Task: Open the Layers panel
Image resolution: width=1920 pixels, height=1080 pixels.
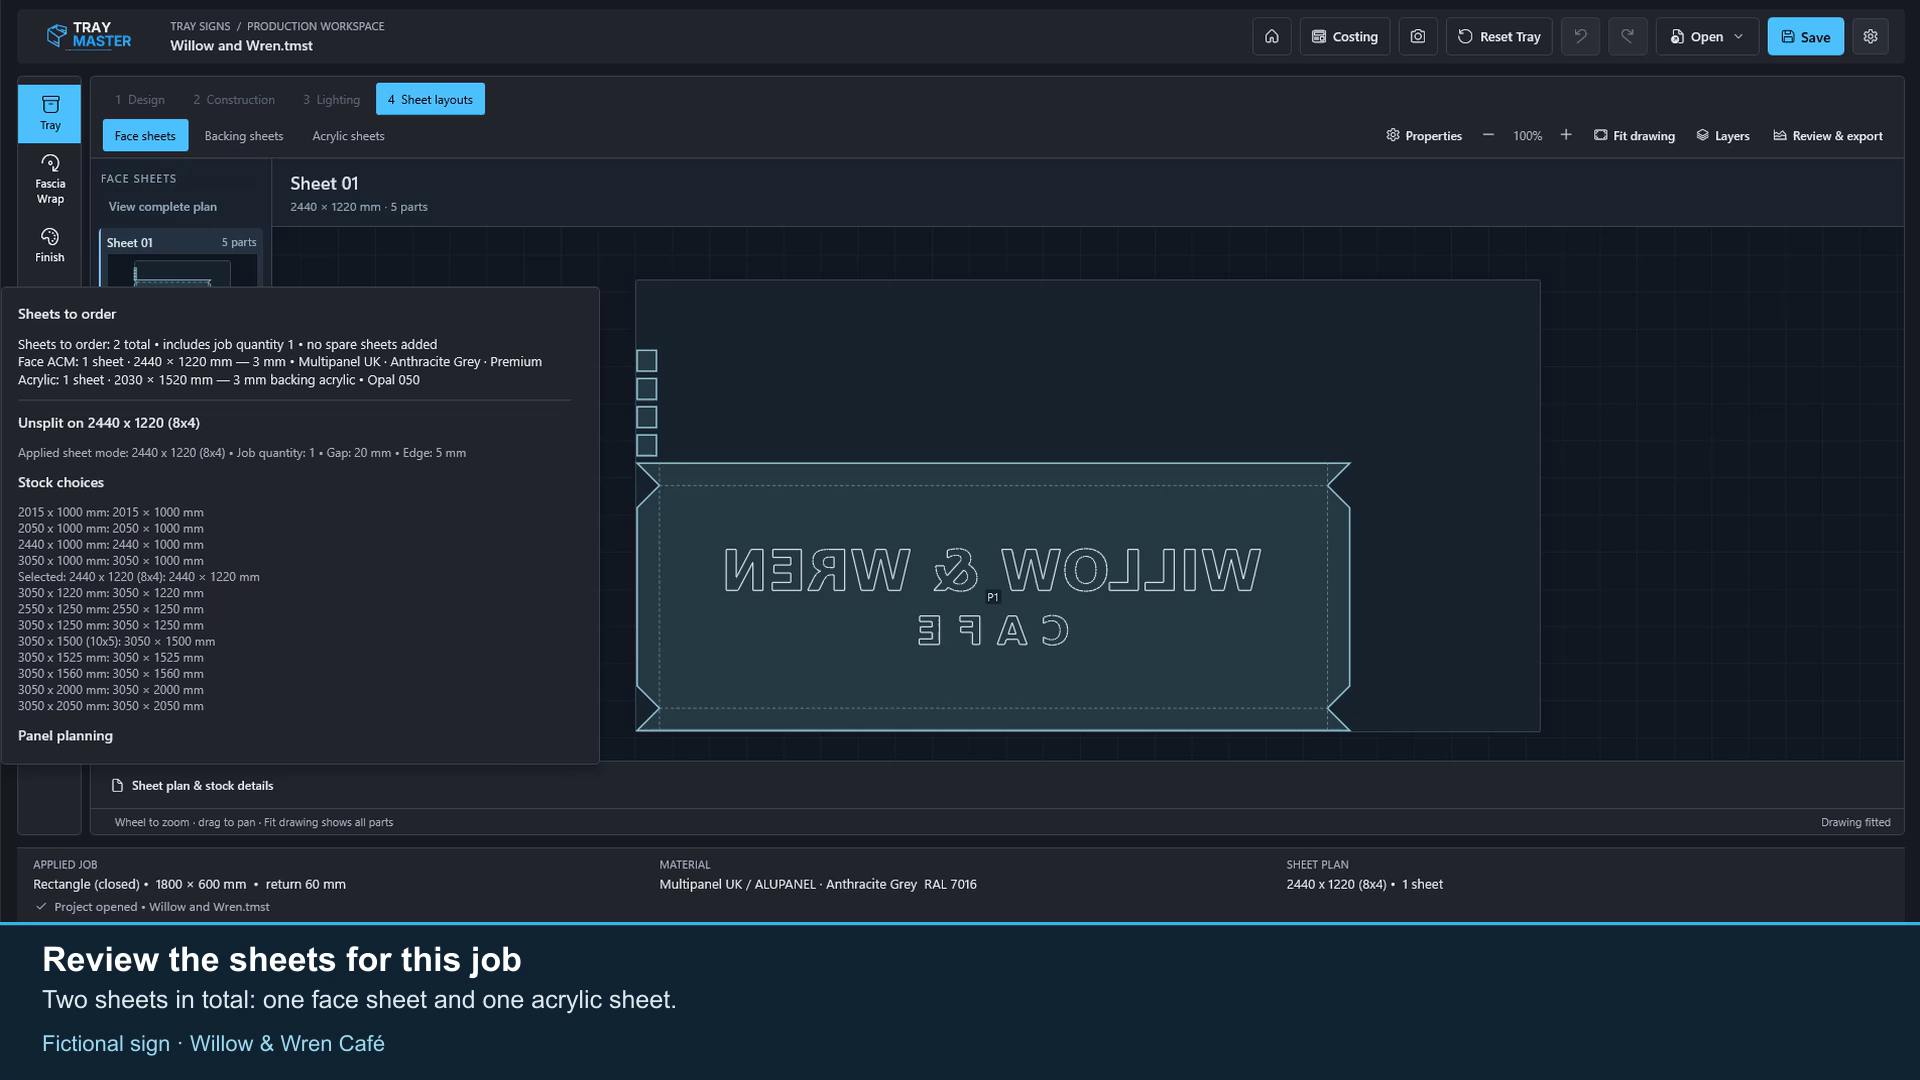Action: 1723,135
